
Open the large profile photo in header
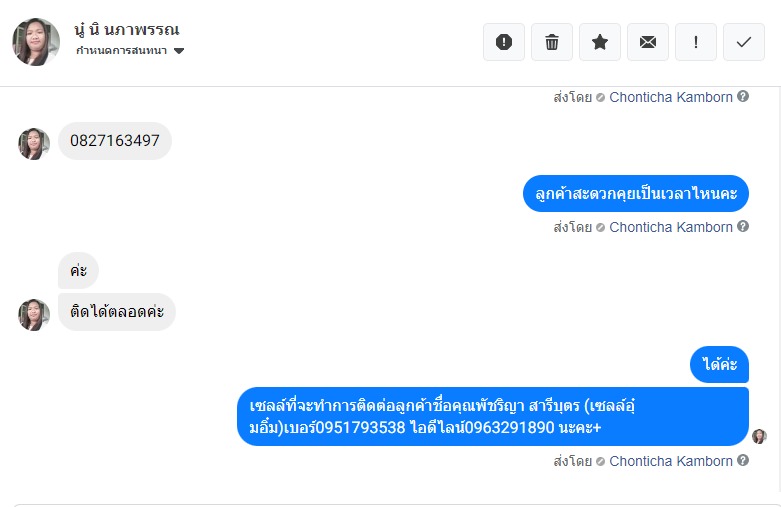pos(36,41)
